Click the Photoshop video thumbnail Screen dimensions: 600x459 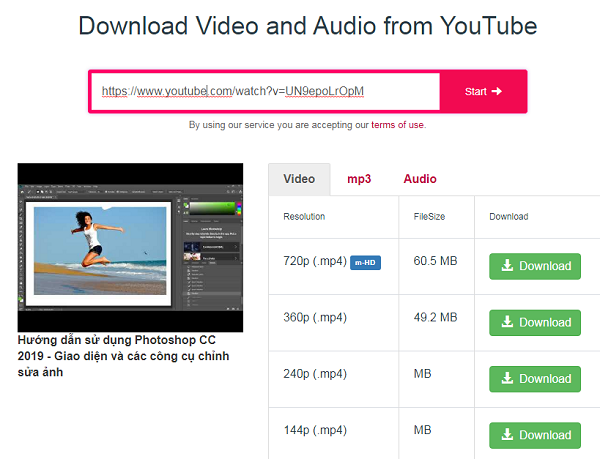(x=130, y=247)
